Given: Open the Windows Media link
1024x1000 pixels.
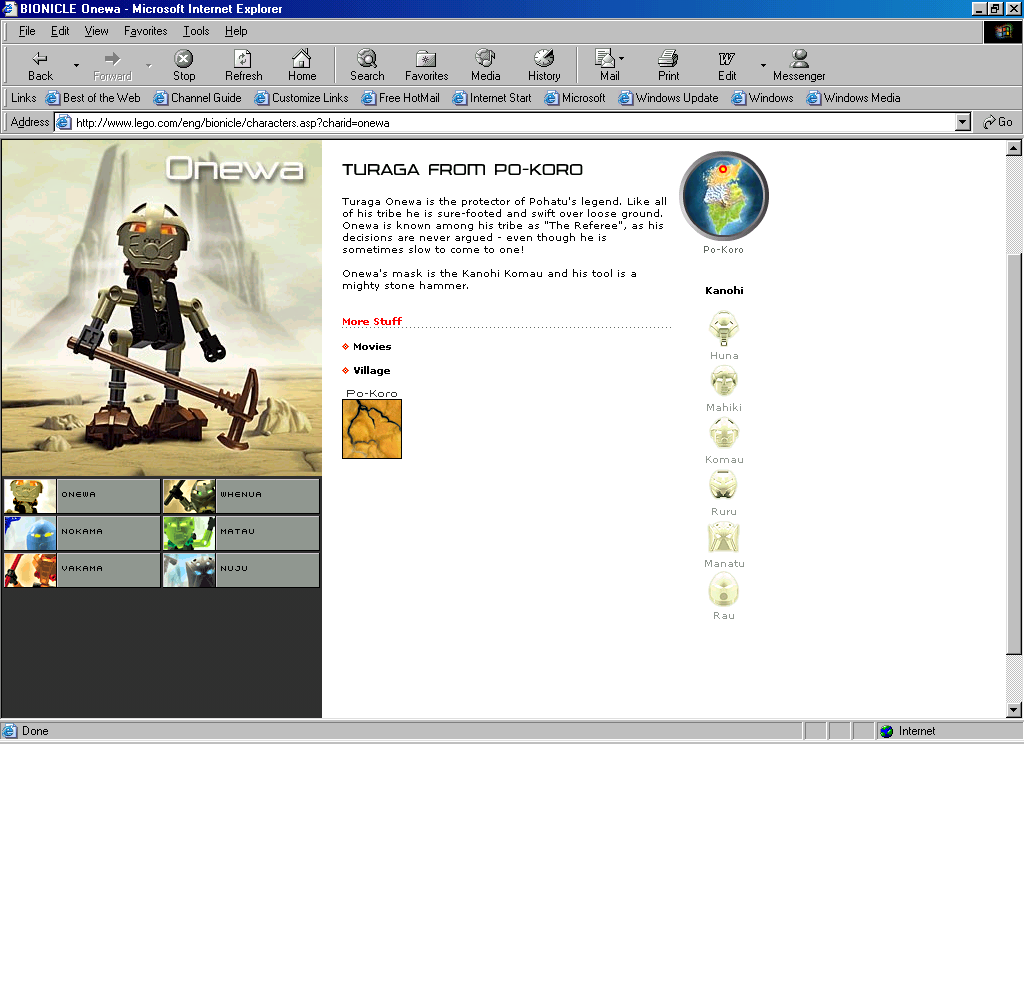Looking at the screenshot, I should (853, 98).
